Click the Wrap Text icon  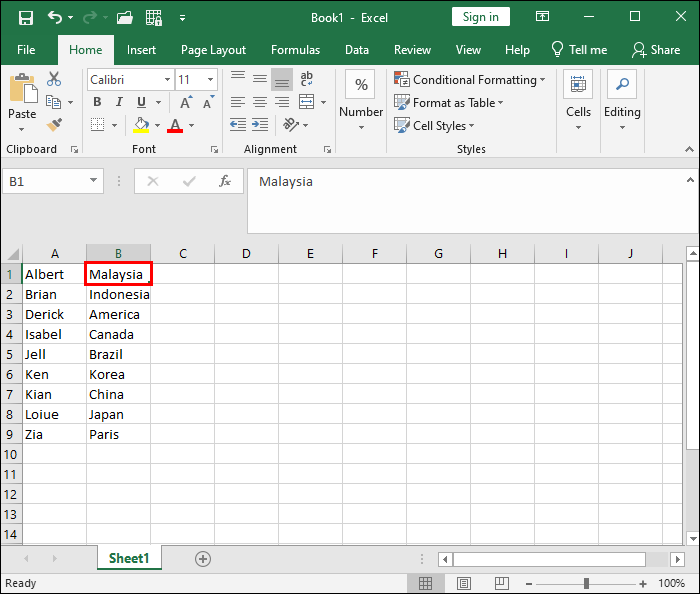pos(306,79)
